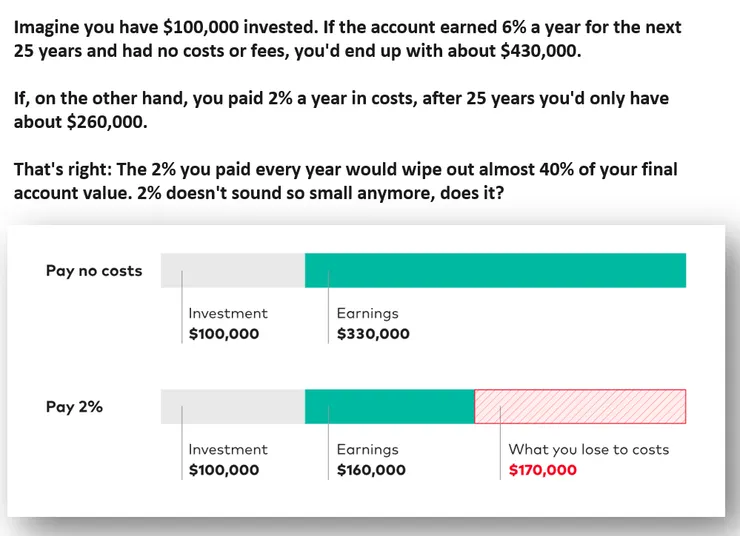
Task: Click the red hatched lost-to-costs bar
Action: click(580, 406)
